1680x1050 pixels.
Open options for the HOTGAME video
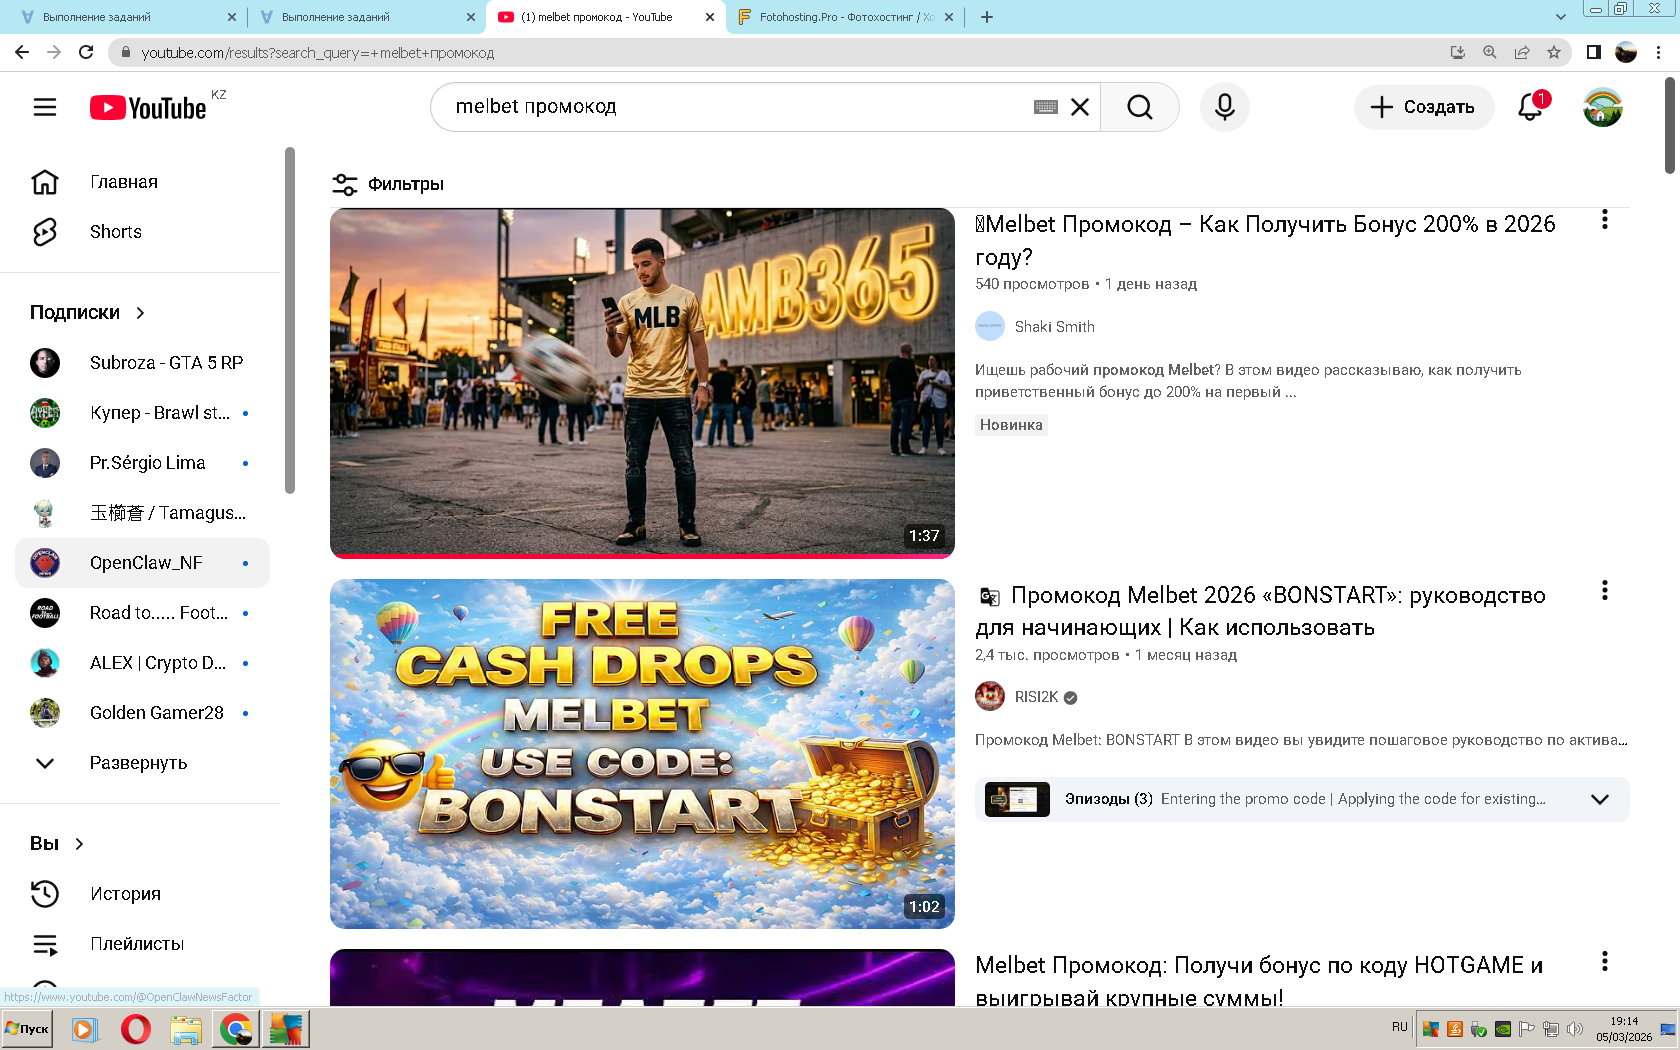[x=1605, y=962]
